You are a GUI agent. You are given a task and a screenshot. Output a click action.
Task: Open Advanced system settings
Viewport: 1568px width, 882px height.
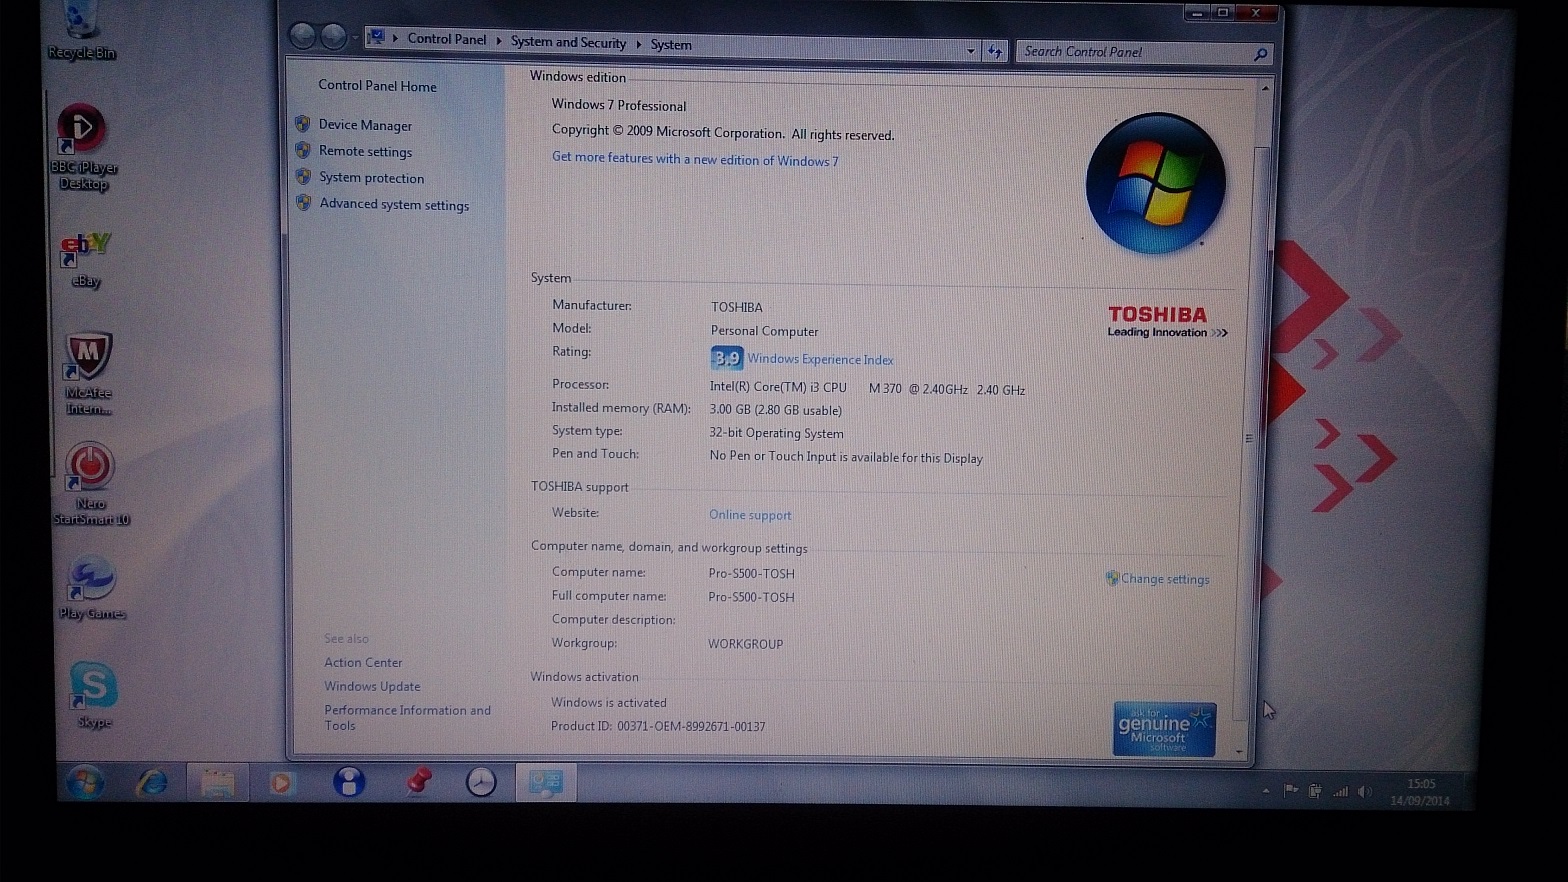coord(394,204)
